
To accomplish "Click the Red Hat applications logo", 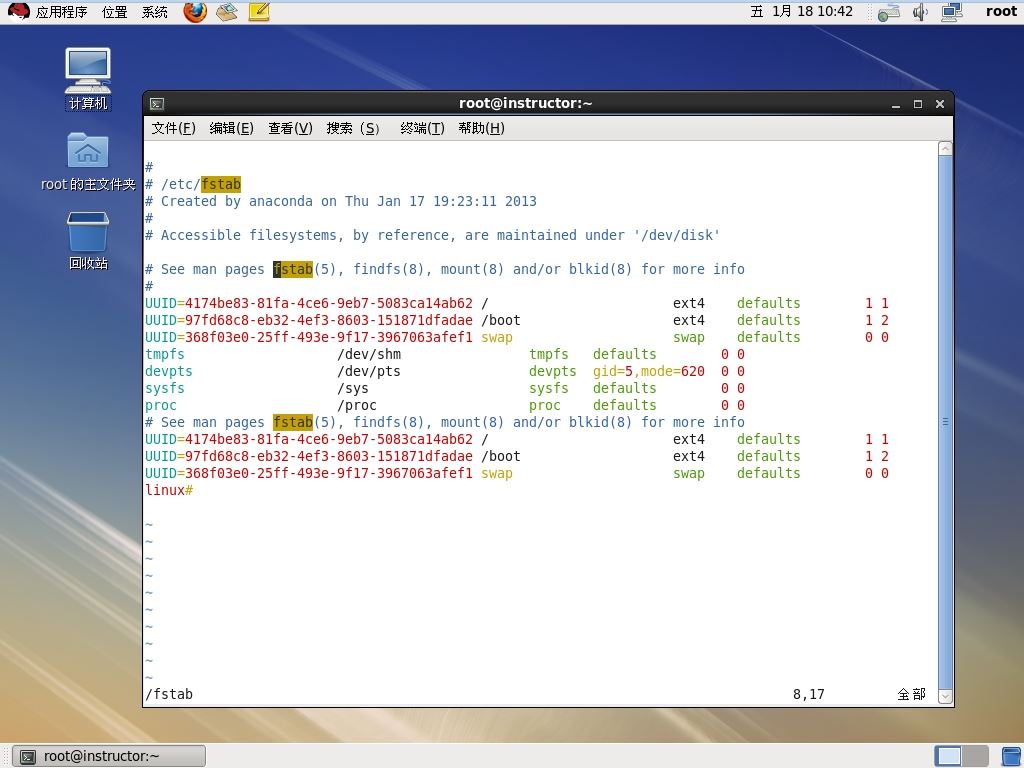I will (x=18, y=12).
